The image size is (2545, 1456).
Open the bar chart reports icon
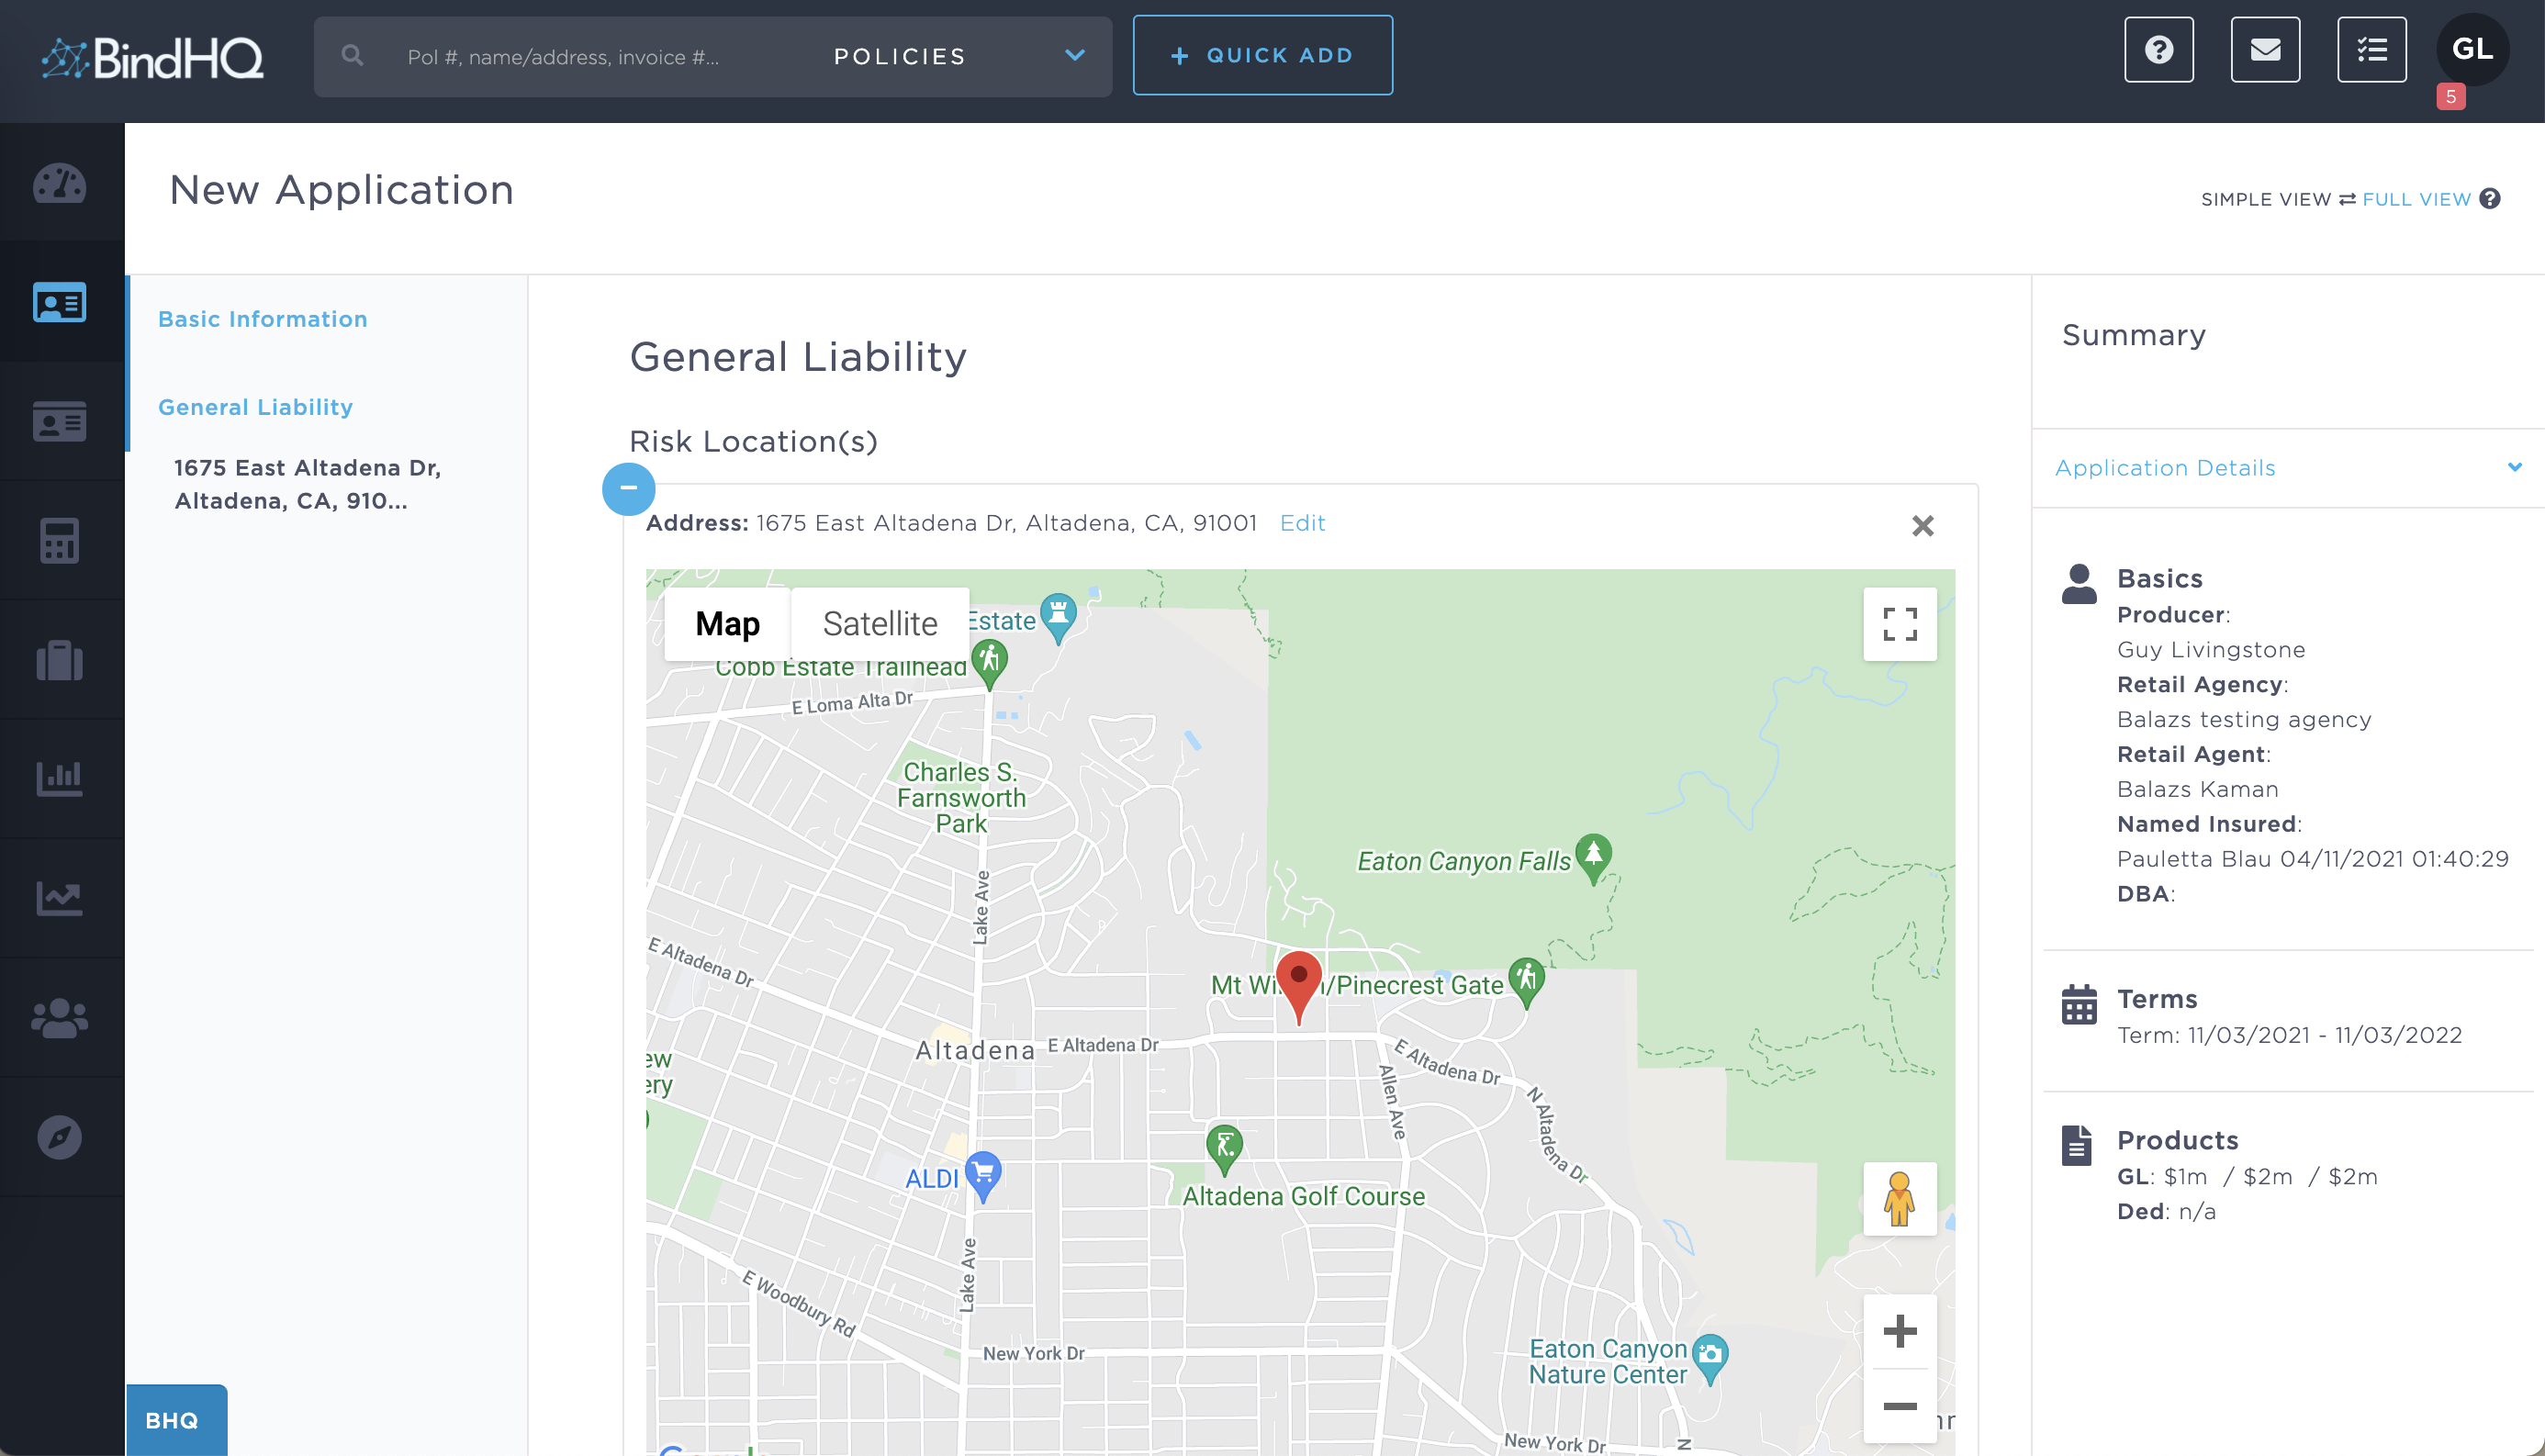pos(61,777)
